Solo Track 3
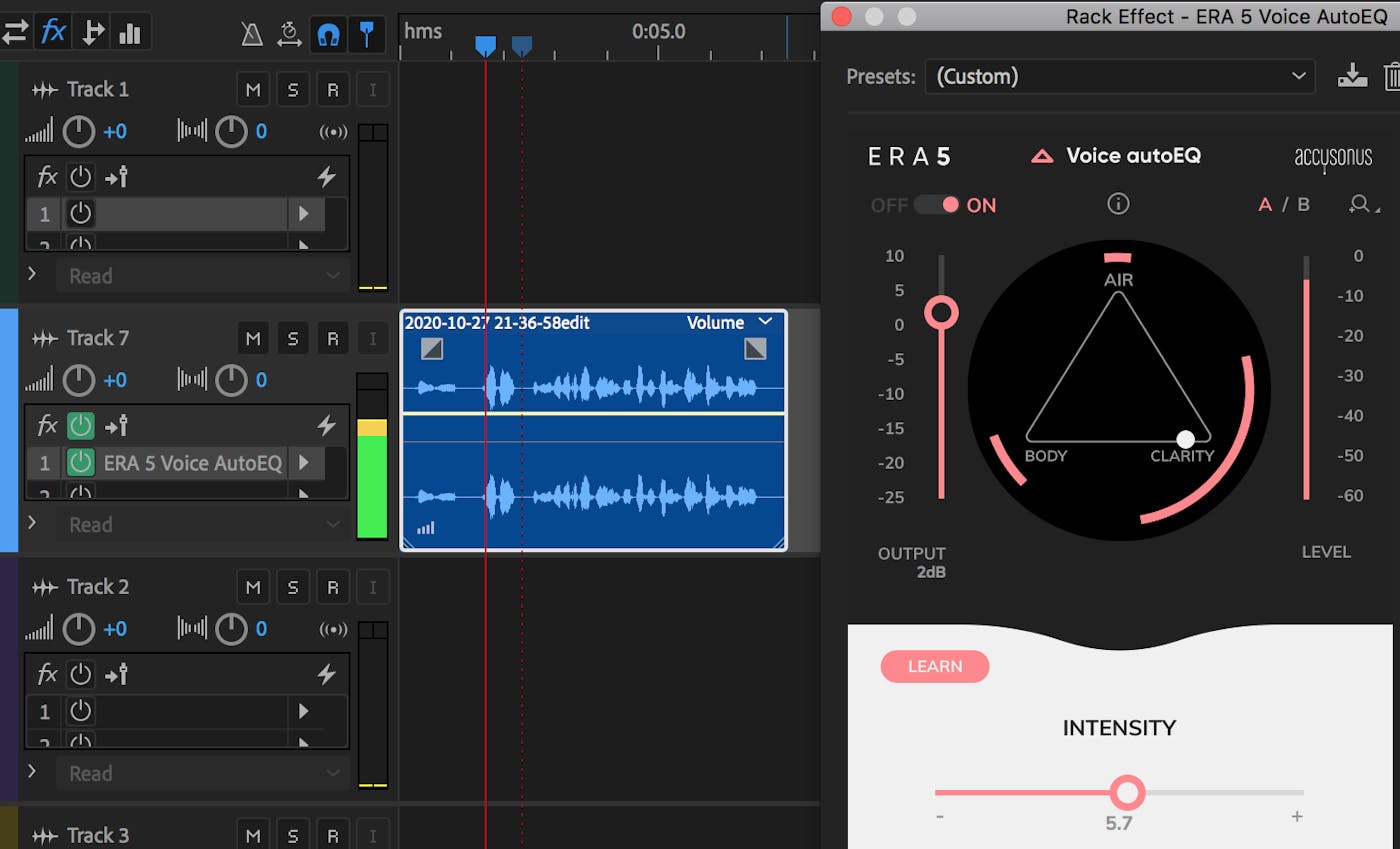 293,836
